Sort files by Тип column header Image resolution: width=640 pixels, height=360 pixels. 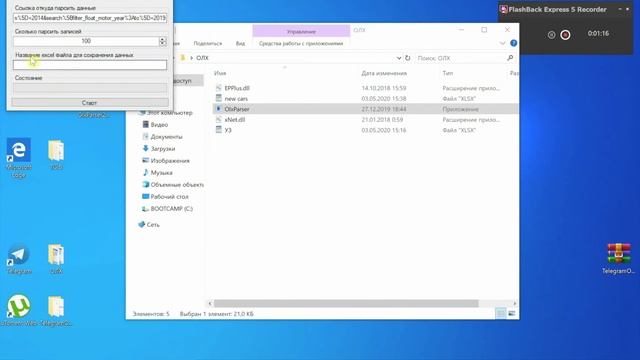[448, 73]
